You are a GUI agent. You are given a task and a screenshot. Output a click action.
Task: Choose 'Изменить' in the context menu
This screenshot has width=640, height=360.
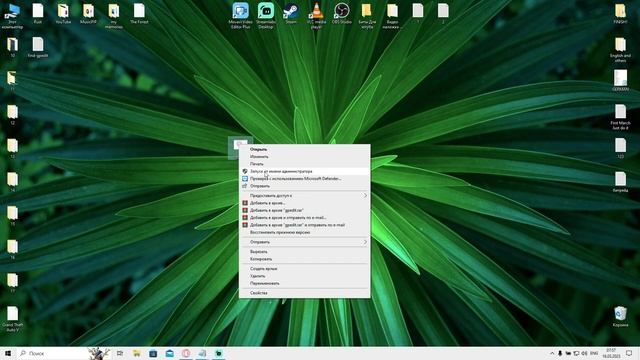pos(304,157)
